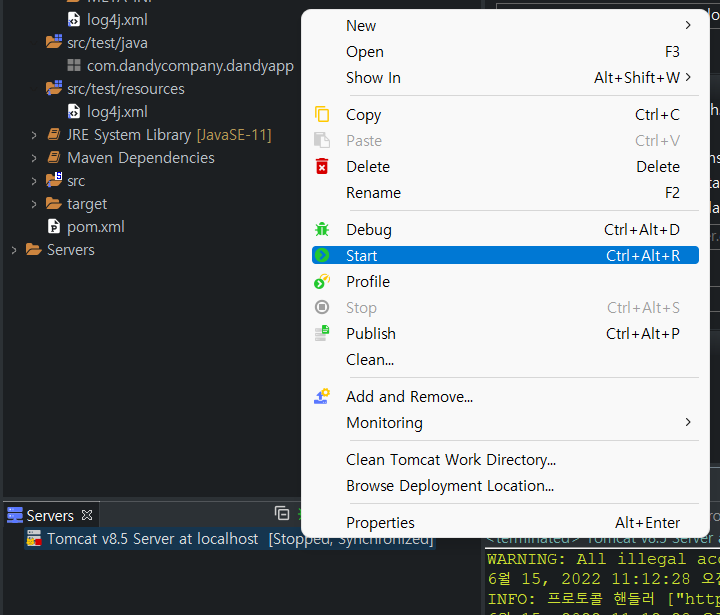
Task: Choose Browse Deployment Location...
Action: [505, 485]
